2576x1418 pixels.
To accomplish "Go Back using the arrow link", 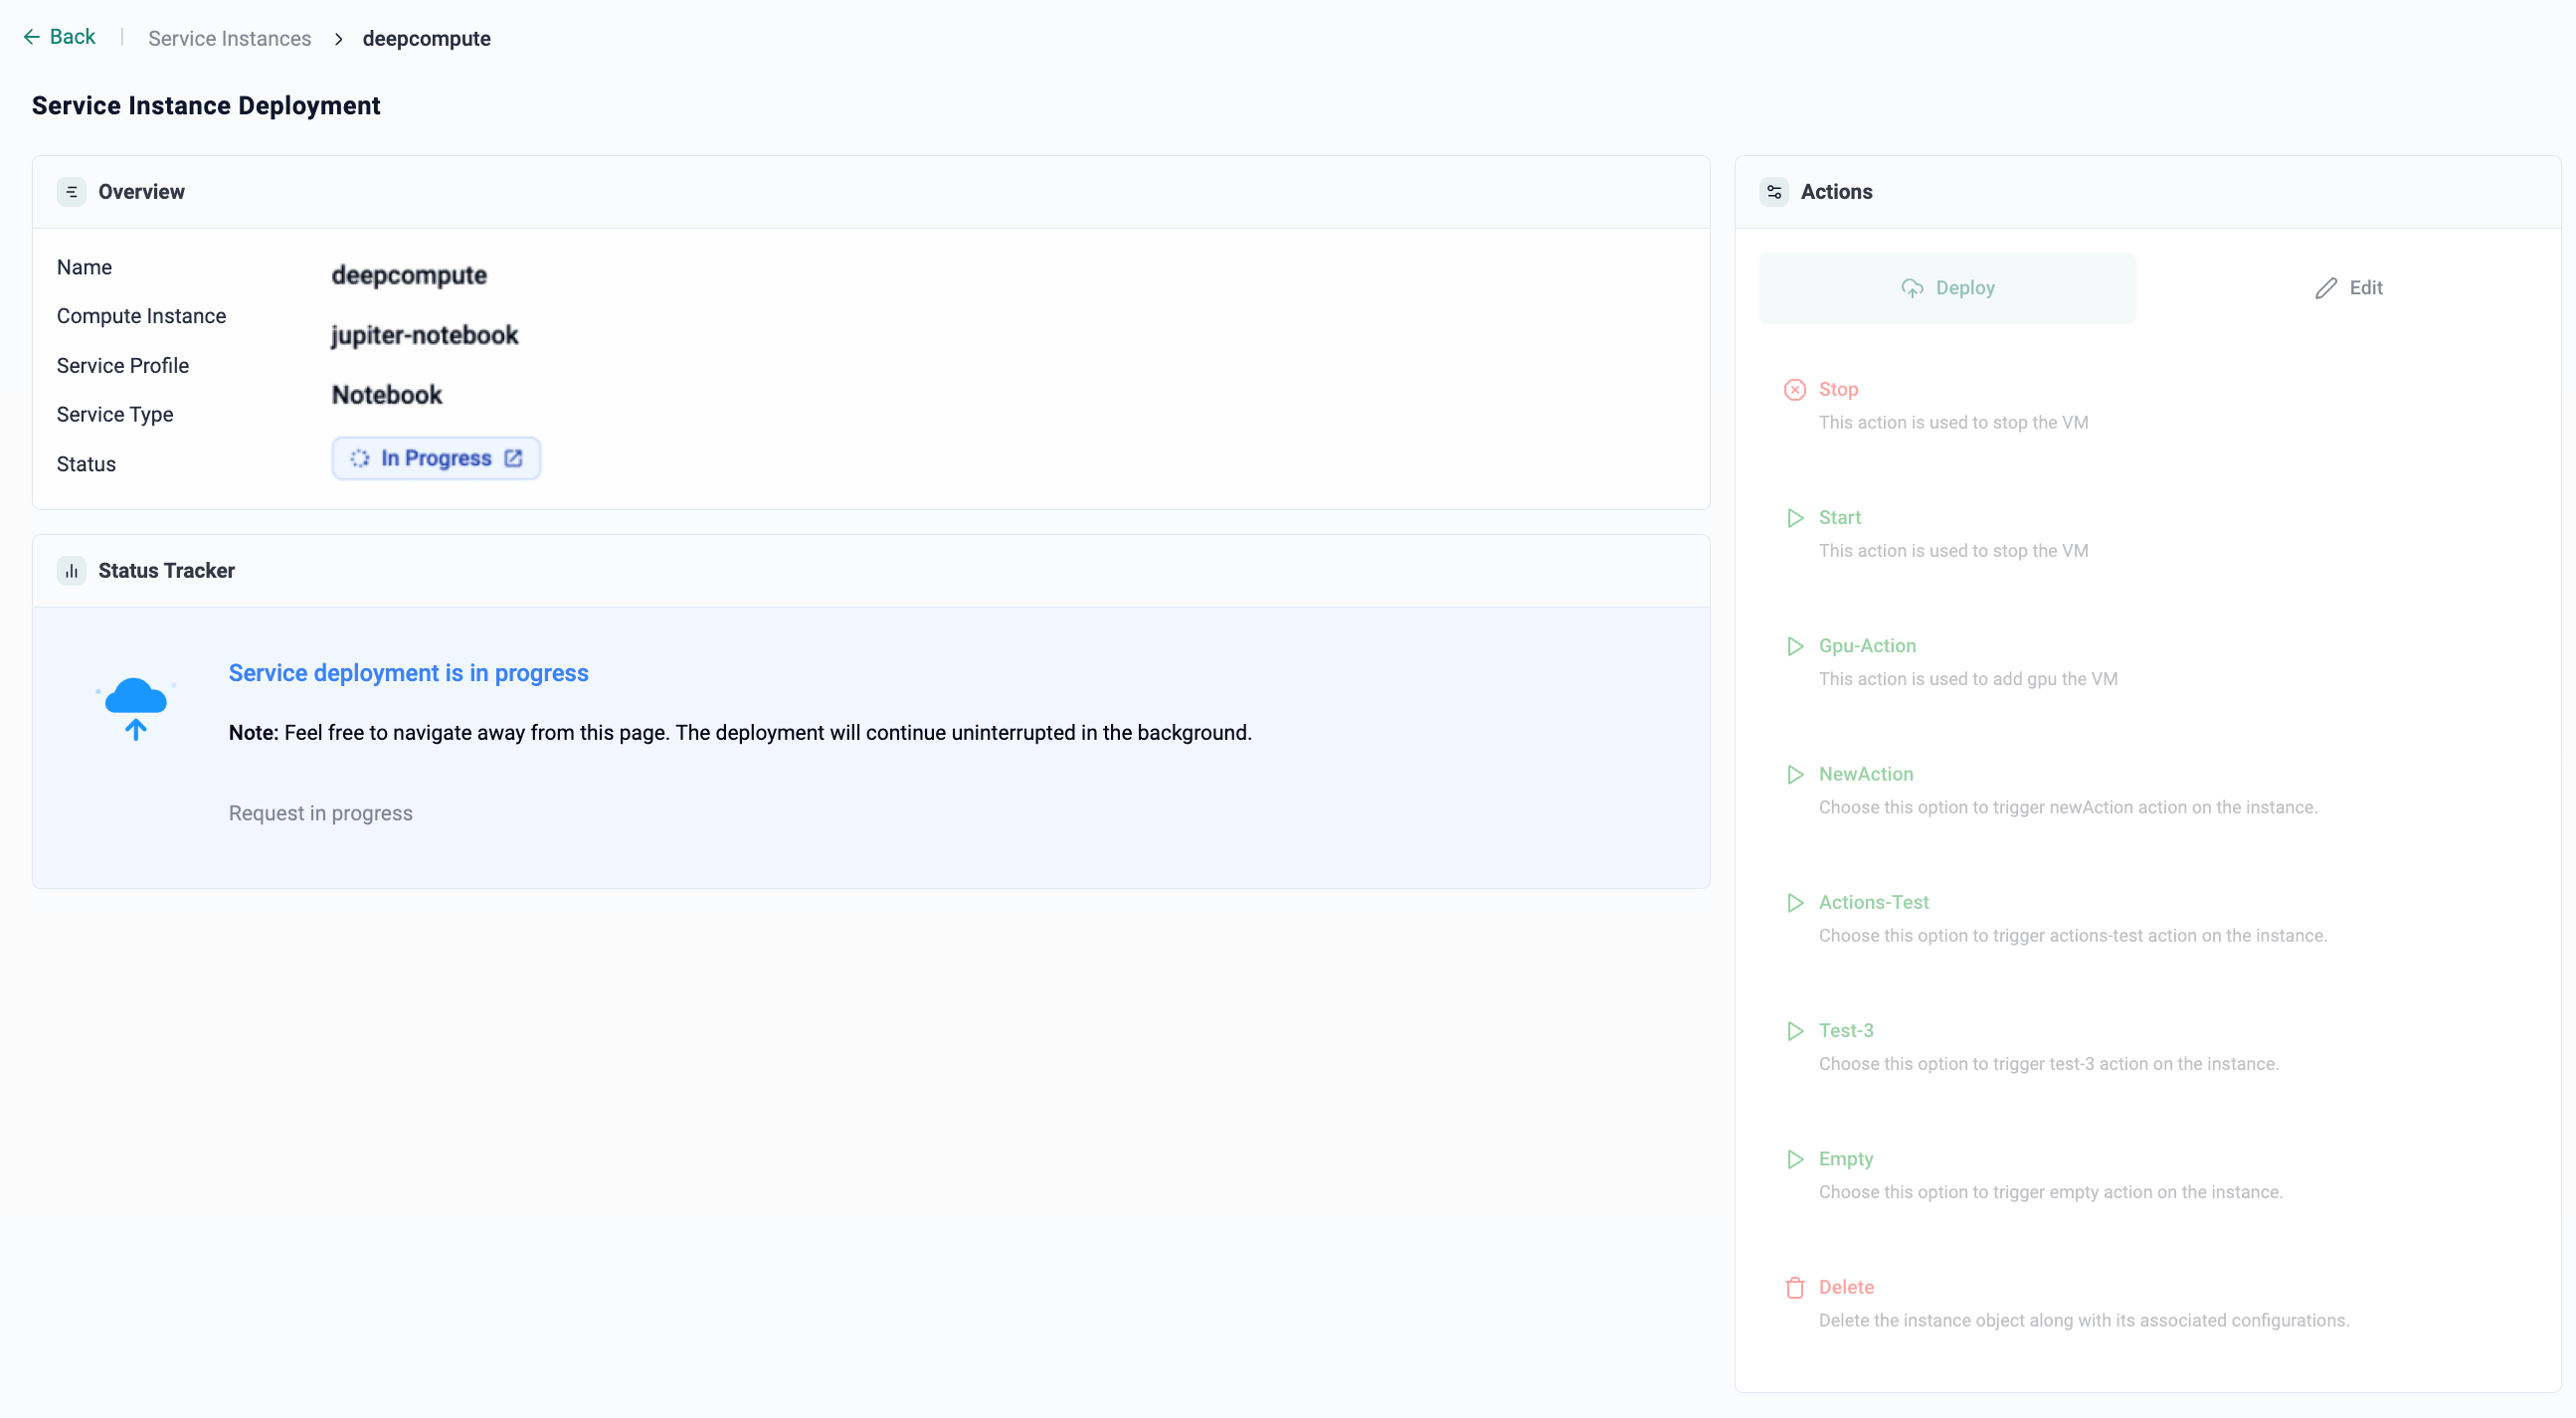I will [59, 37].
